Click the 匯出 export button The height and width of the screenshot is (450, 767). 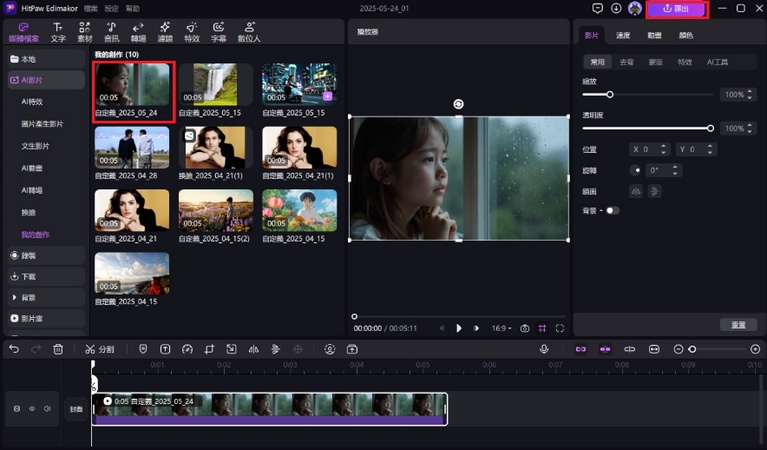[x=677, y=9]
